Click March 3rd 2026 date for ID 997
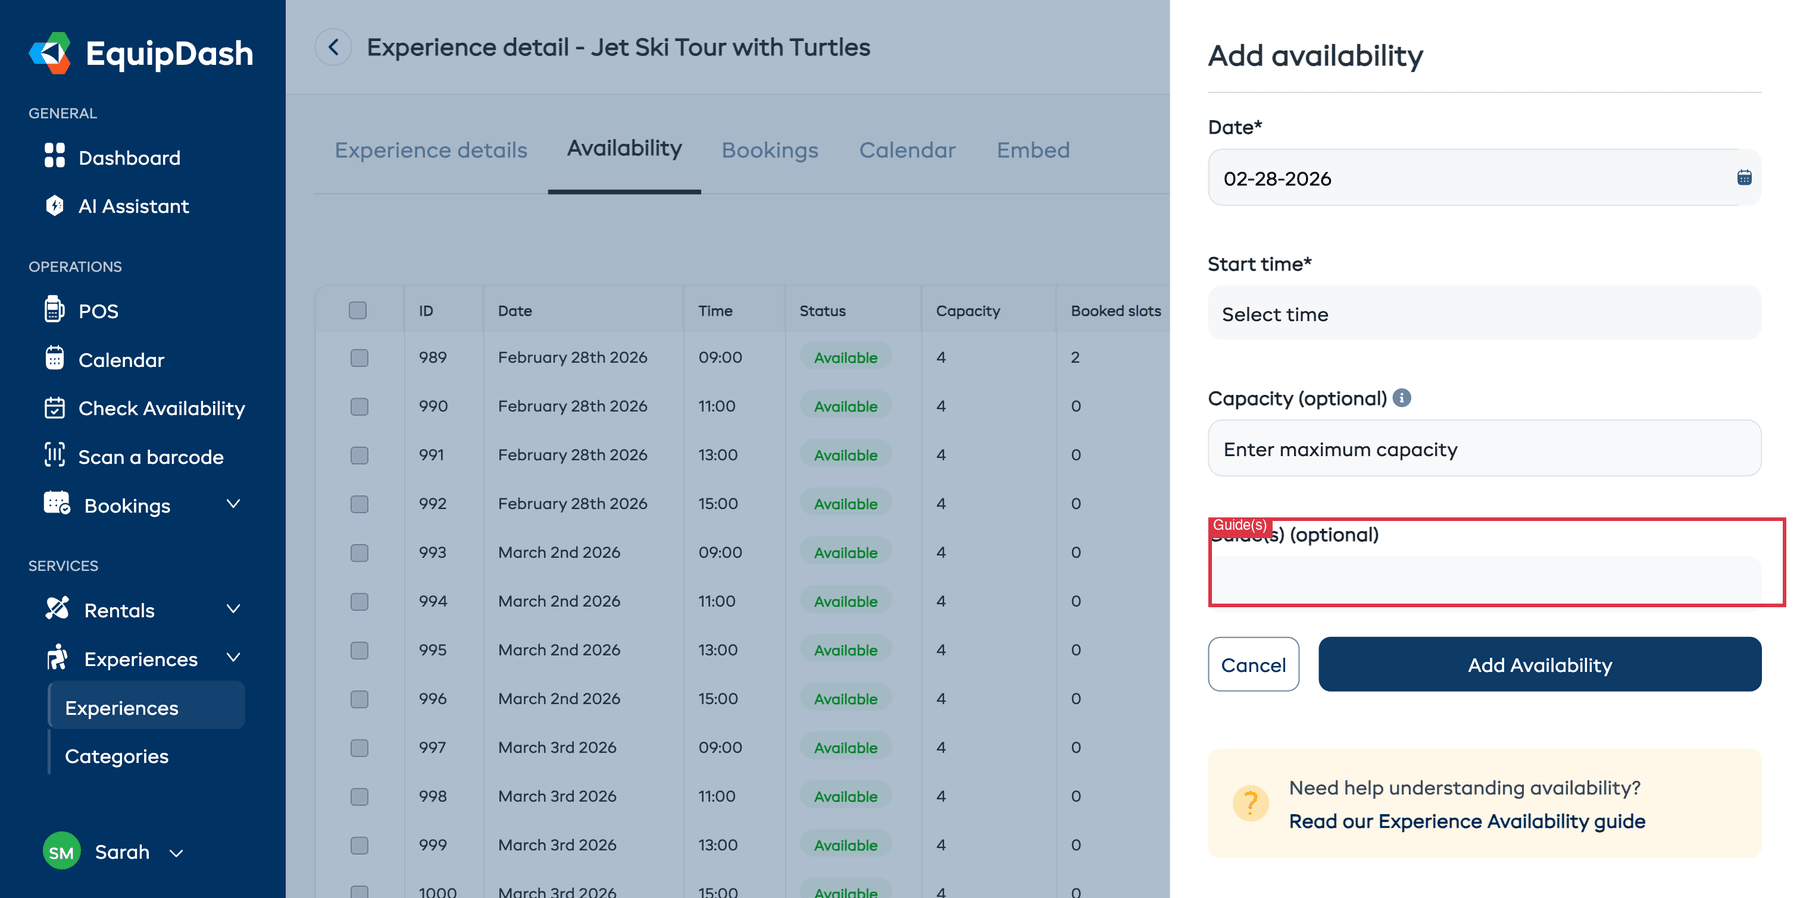 (x=557, y=747)
